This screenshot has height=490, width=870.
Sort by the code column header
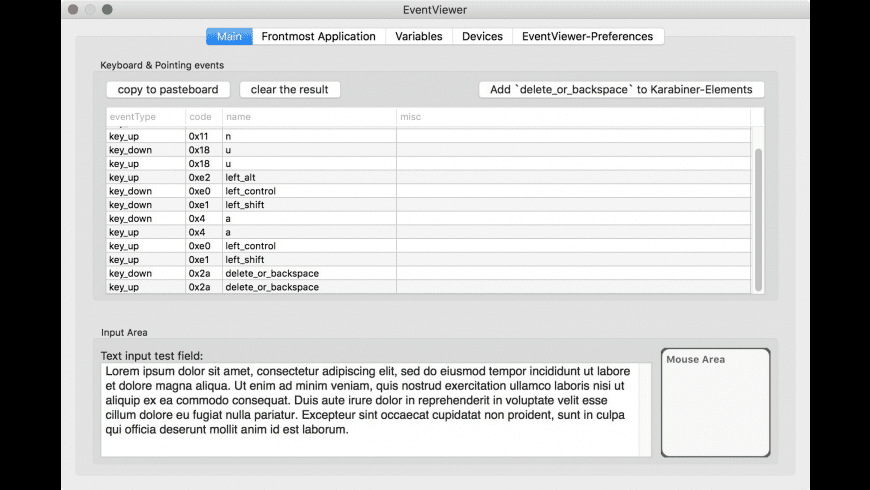pos(202,117)
